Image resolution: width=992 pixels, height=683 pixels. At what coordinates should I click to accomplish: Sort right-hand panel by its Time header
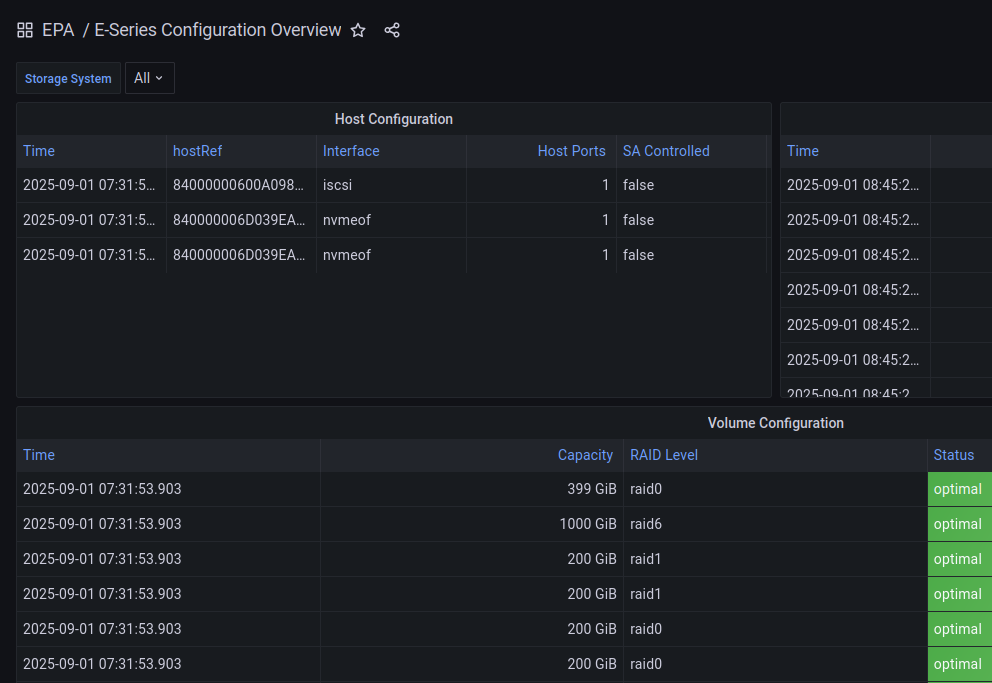[x=803, y=151]
